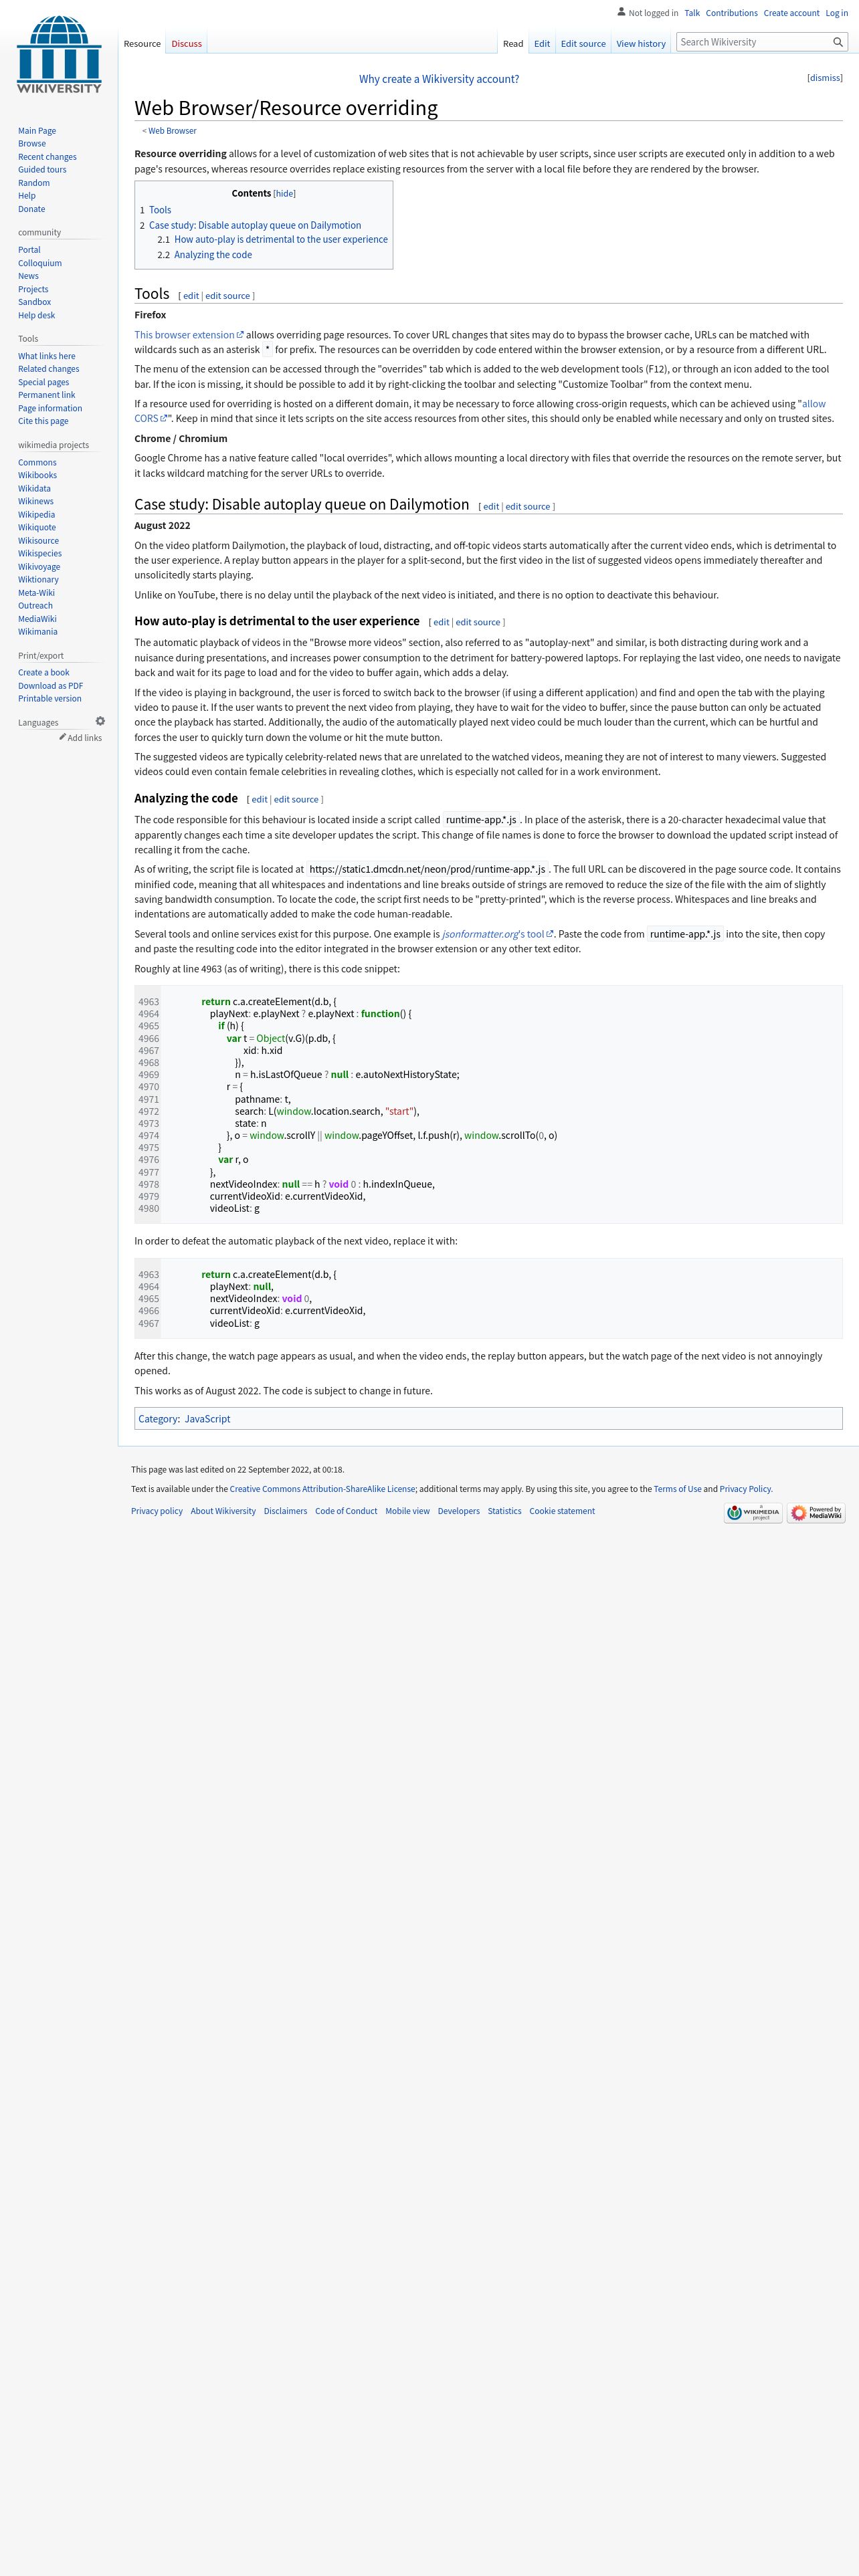
Task: Open 'This browser extension' external link
Action: [189, 335]
